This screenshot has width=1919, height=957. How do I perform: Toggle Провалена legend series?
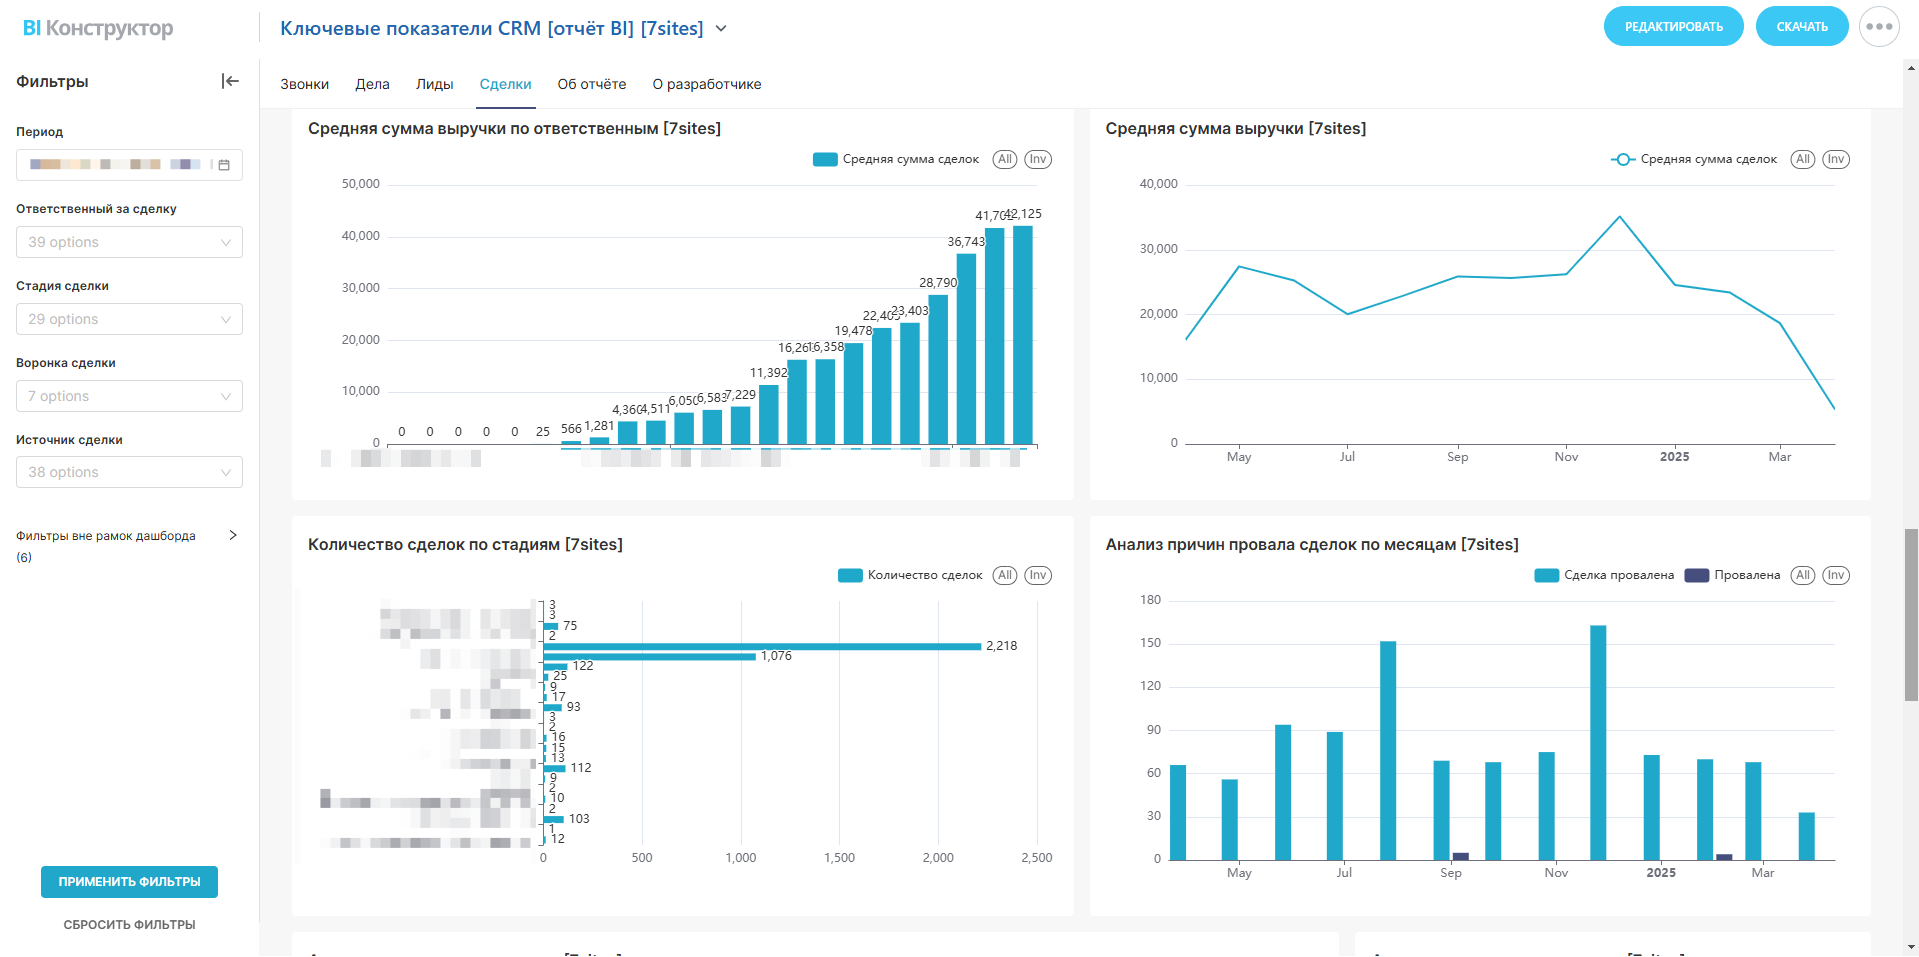coord(1733,575)
